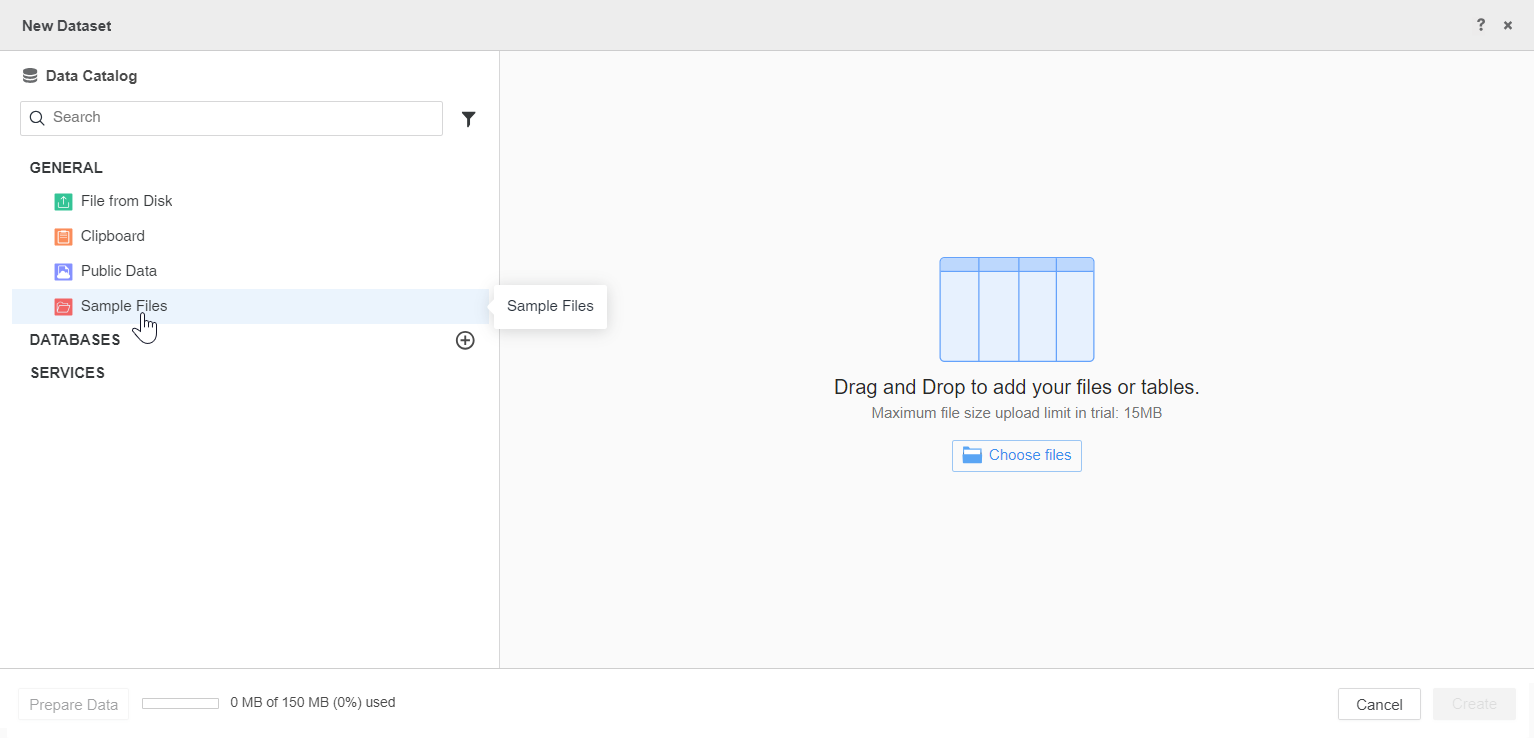Viewport: 1534px width, 738px height.
Task: Expand the DATABASES section
Action: [x=75, y=340]
